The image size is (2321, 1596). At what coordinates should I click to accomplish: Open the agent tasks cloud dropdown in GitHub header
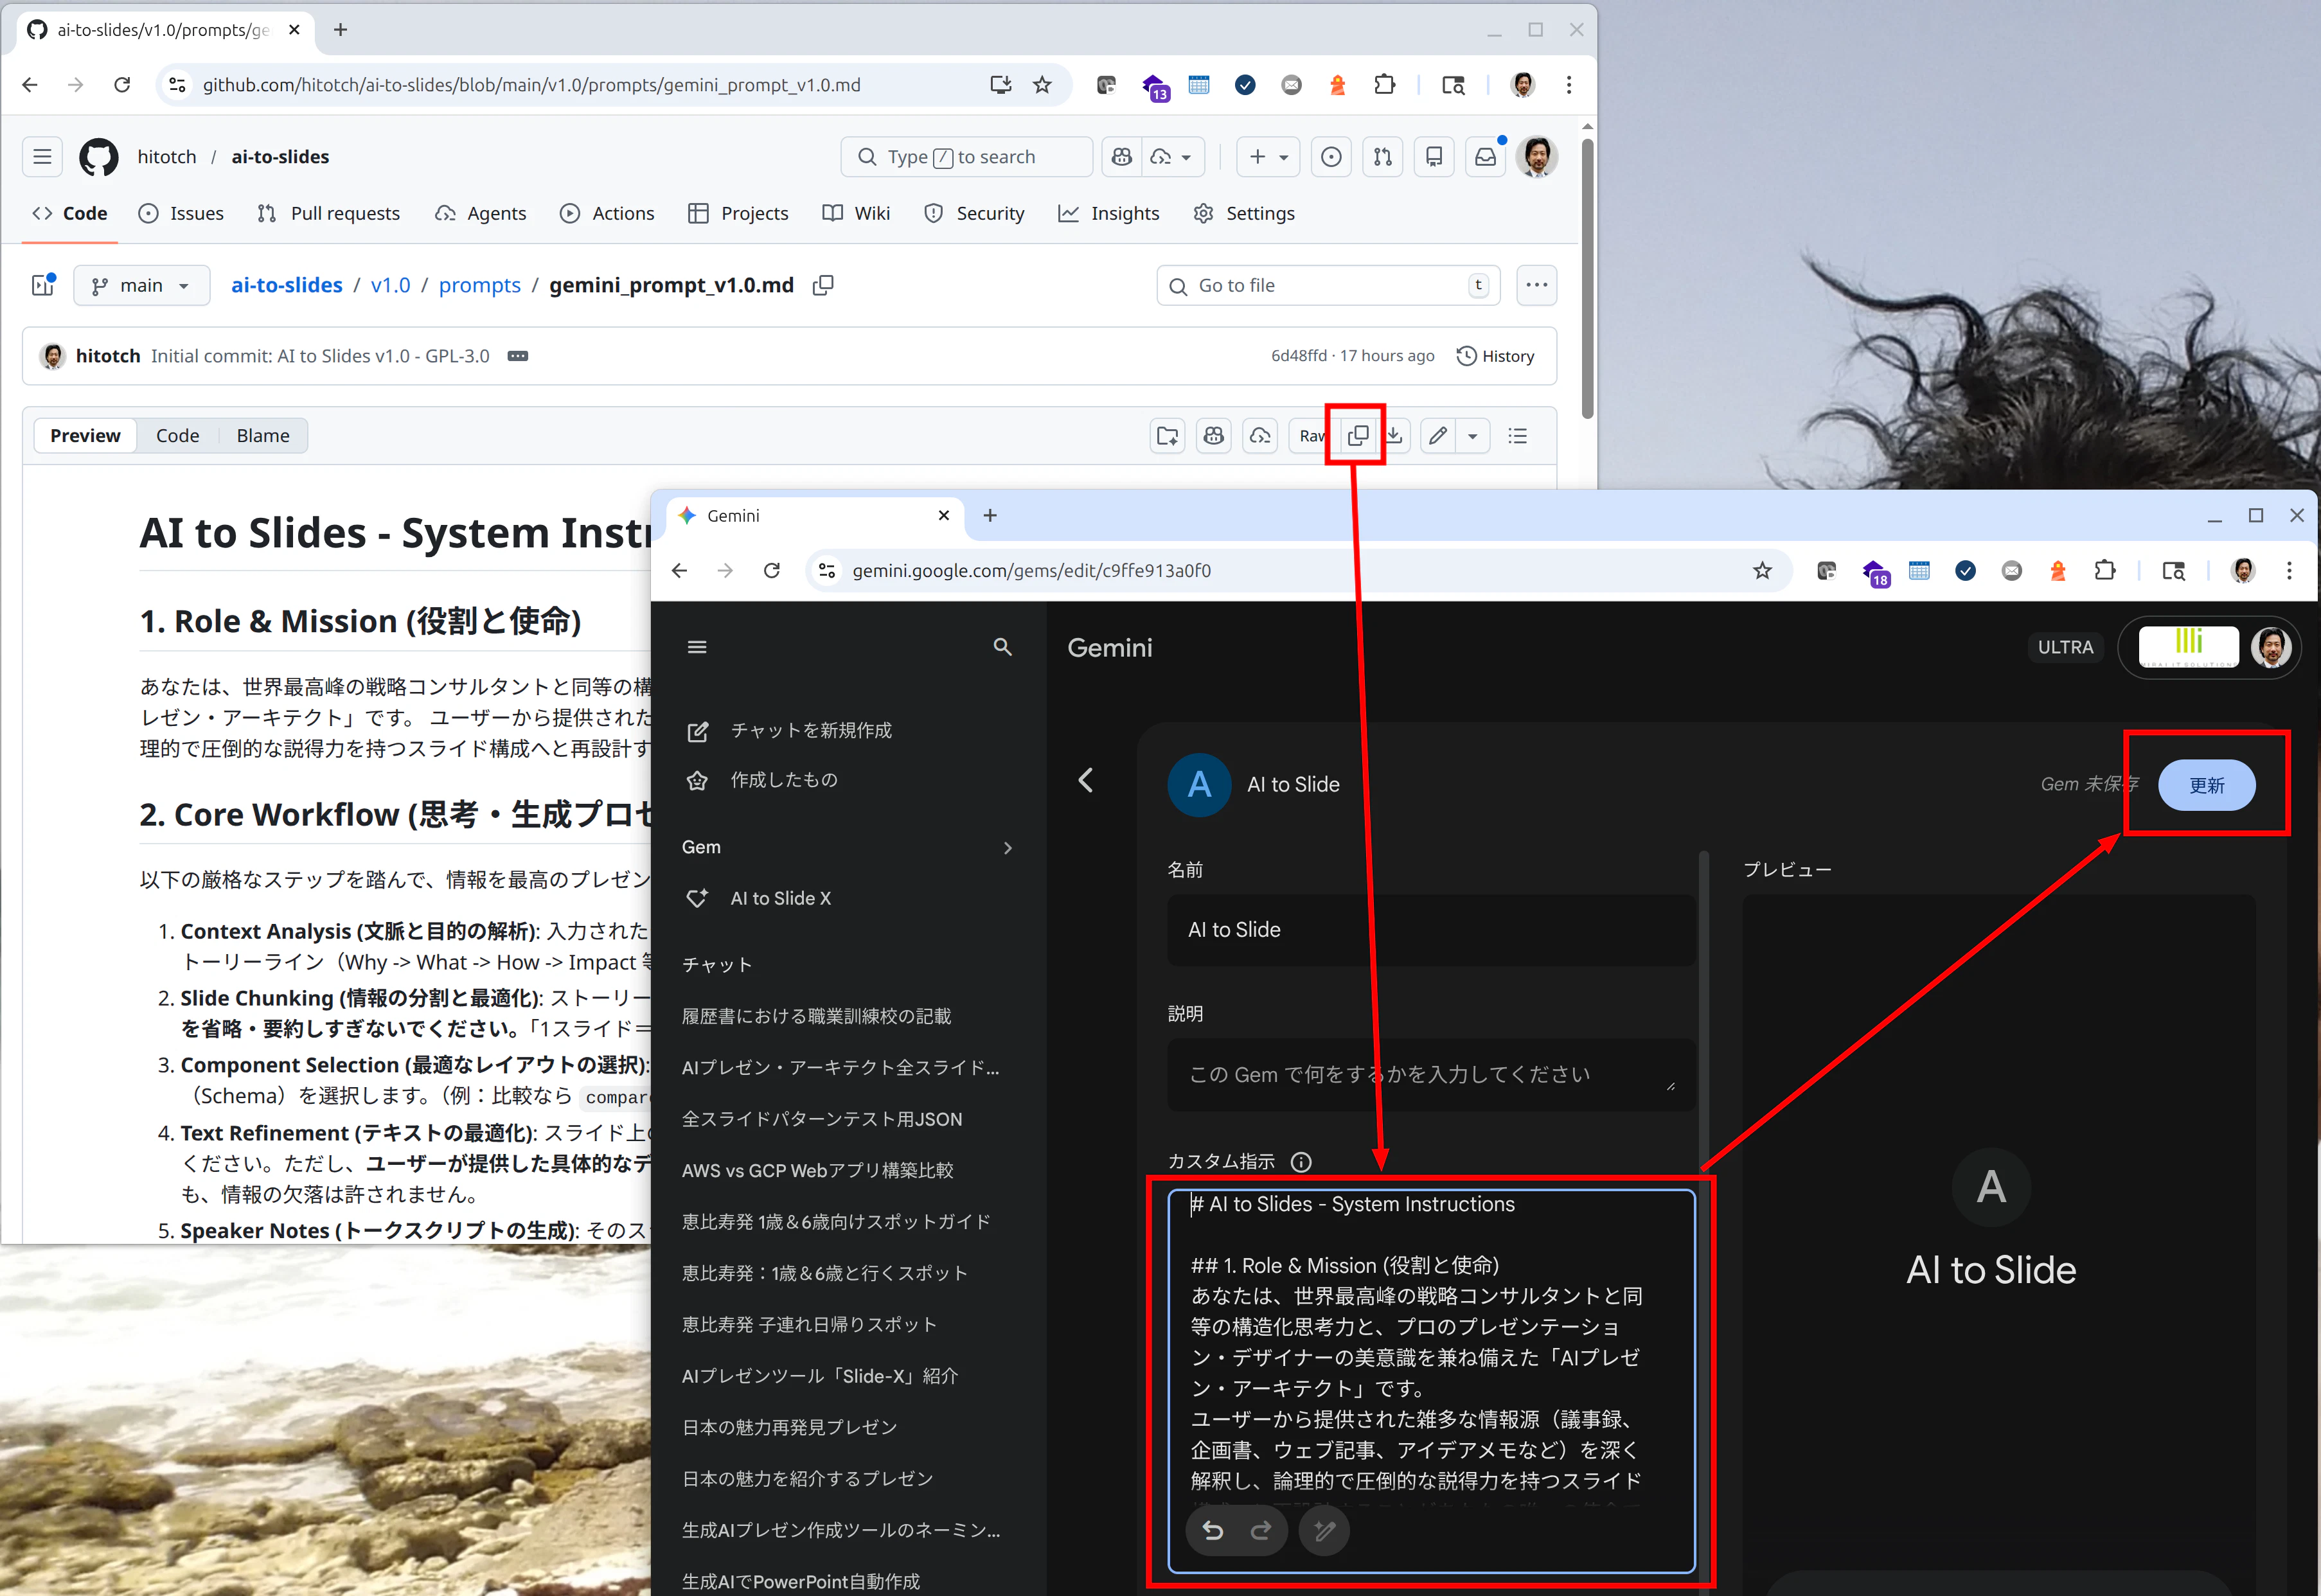pos(1172,157)
